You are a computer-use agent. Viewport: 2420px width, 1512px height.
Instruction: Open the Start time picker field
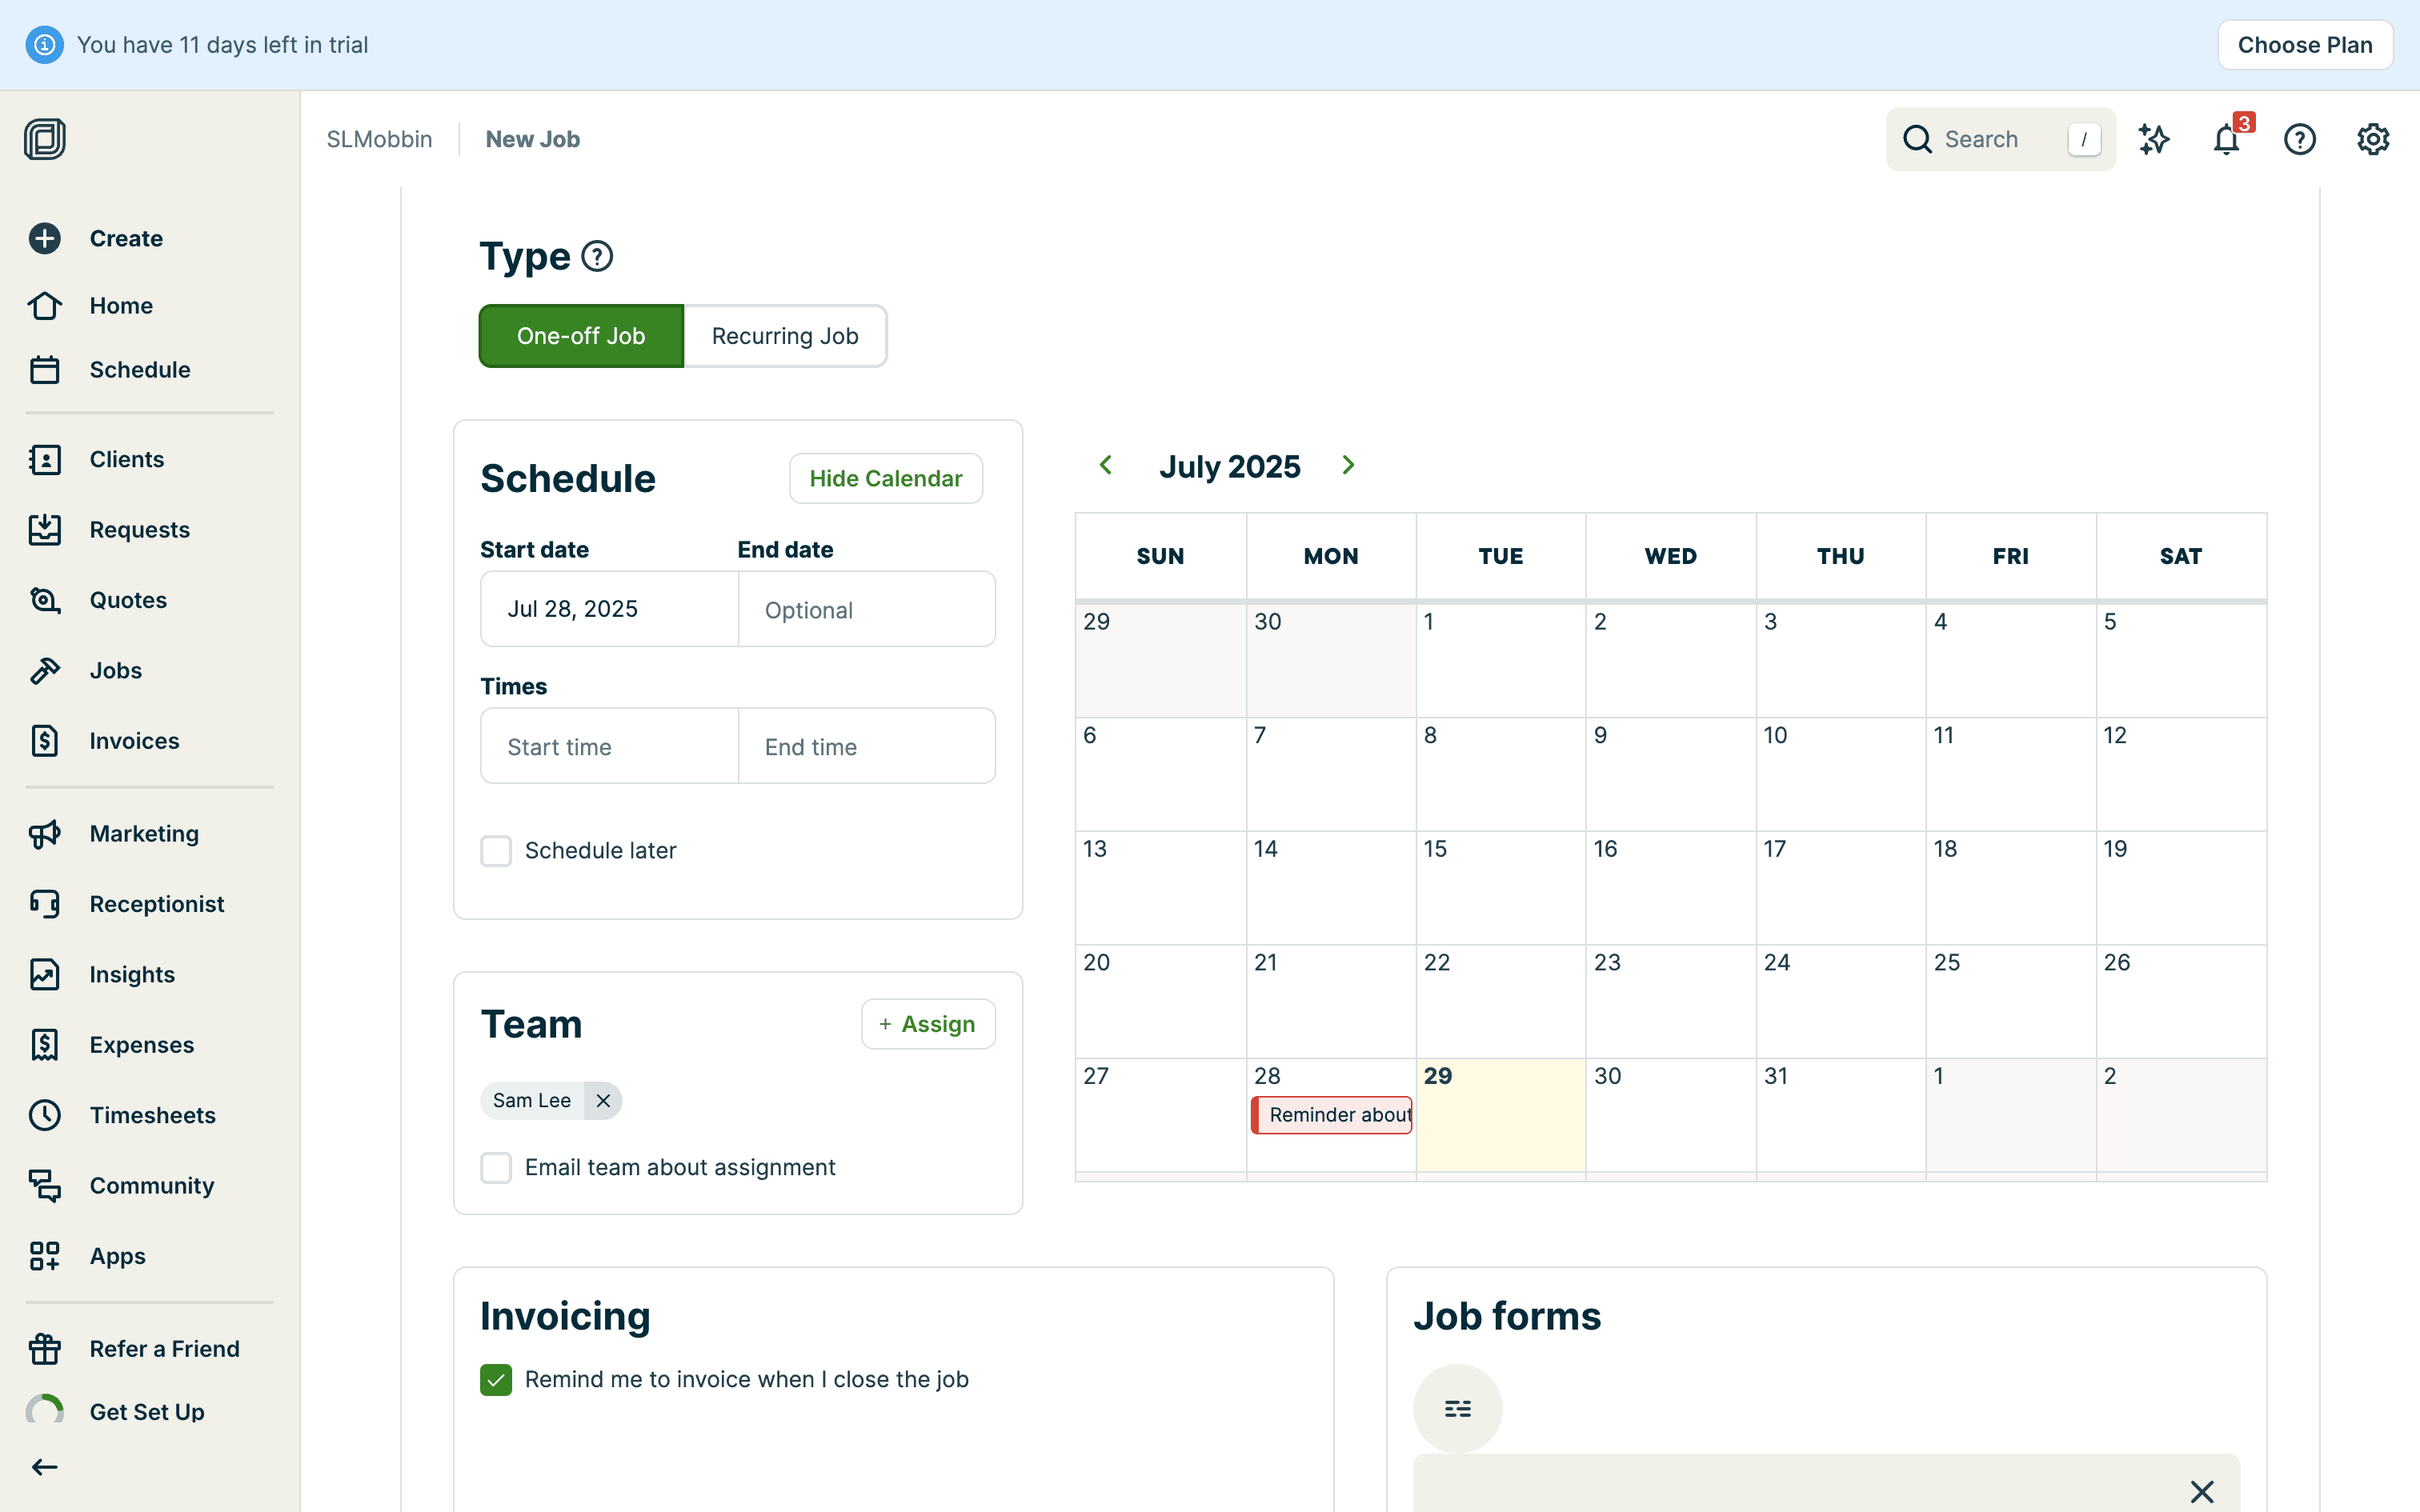609,746
